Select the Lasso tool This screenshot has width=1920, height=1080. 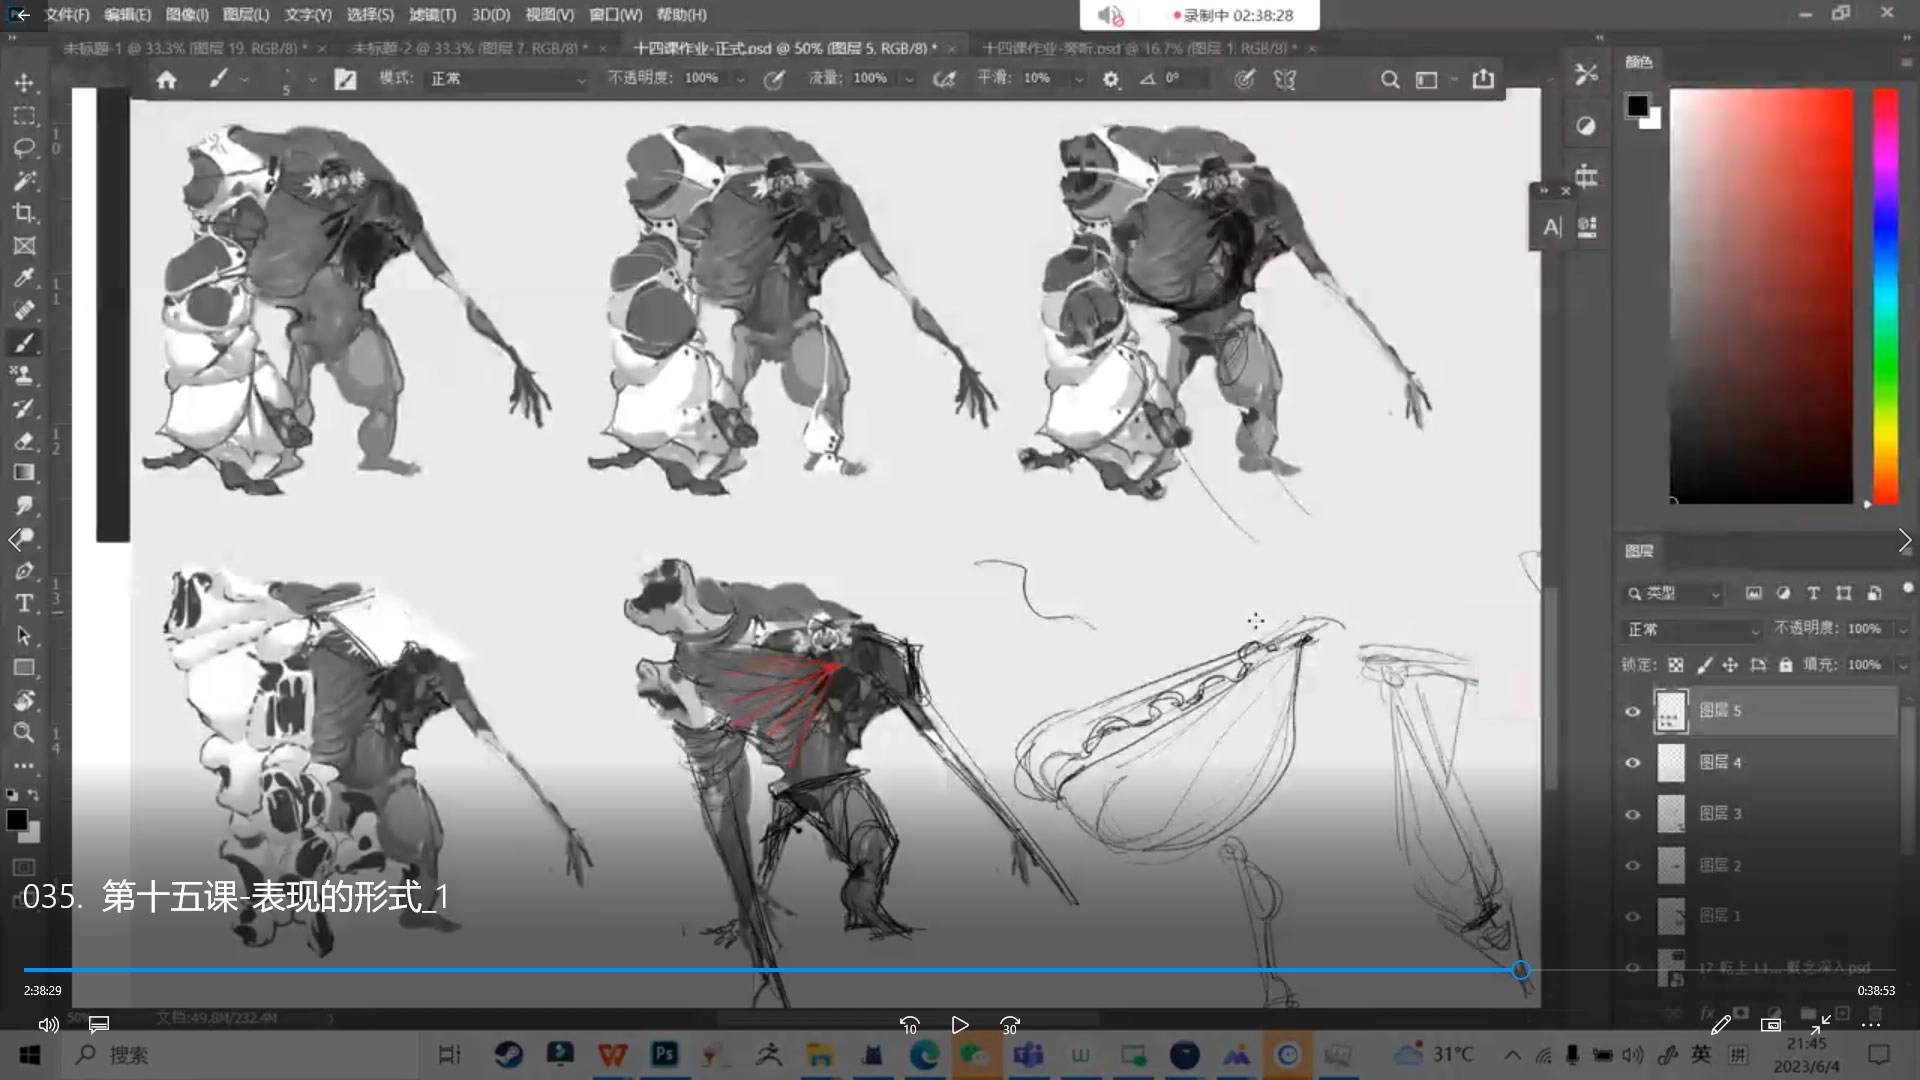click(x=24, y=148)
